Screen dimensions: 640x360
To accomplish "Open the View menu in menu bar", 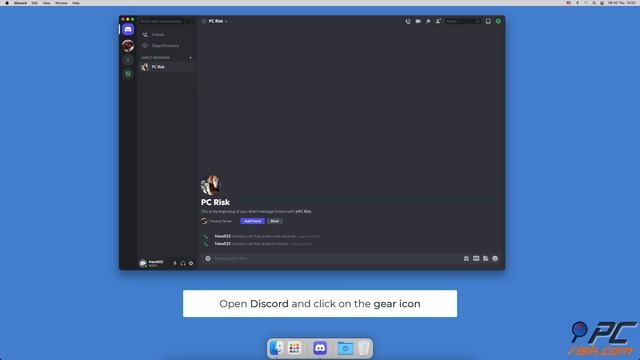I will point(47,3).
